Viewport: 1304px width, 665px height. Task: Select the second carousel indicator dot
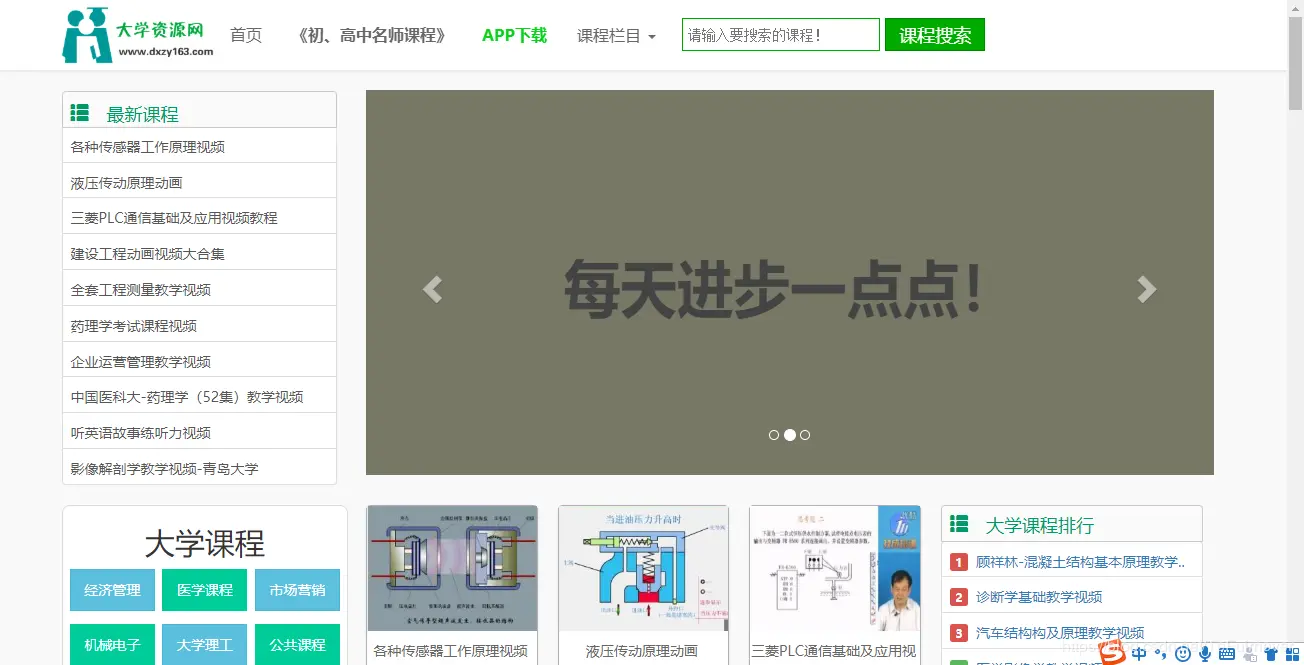pyautogui.click(x=790, y=435)
